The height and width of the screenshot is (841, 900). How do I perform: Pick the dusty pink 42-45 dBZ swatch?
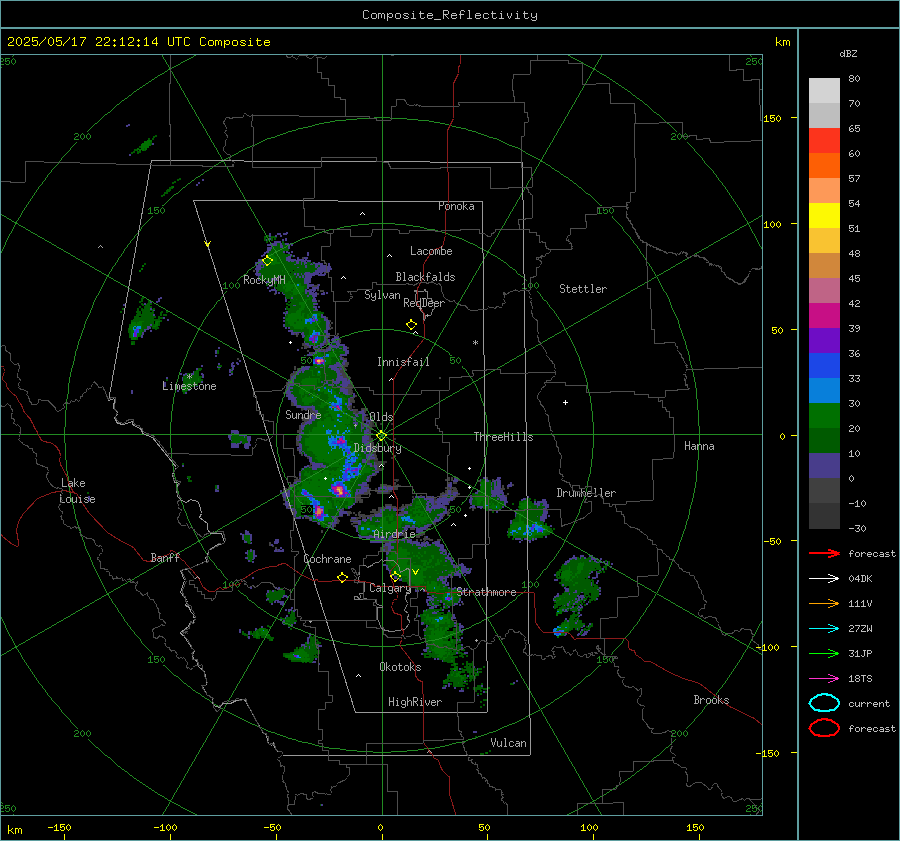pos(824,291)
